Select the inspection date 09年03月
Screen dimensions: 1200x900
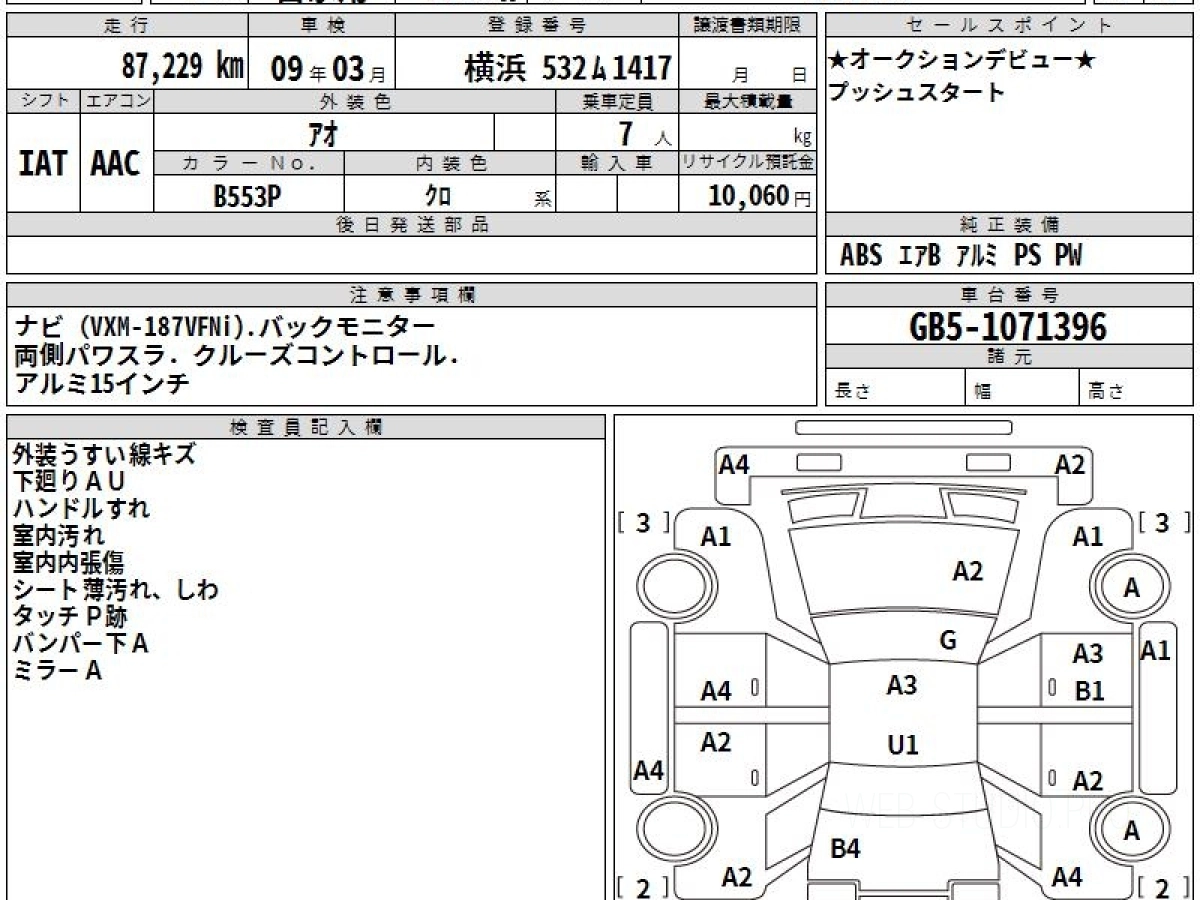[x=328, y=69]
